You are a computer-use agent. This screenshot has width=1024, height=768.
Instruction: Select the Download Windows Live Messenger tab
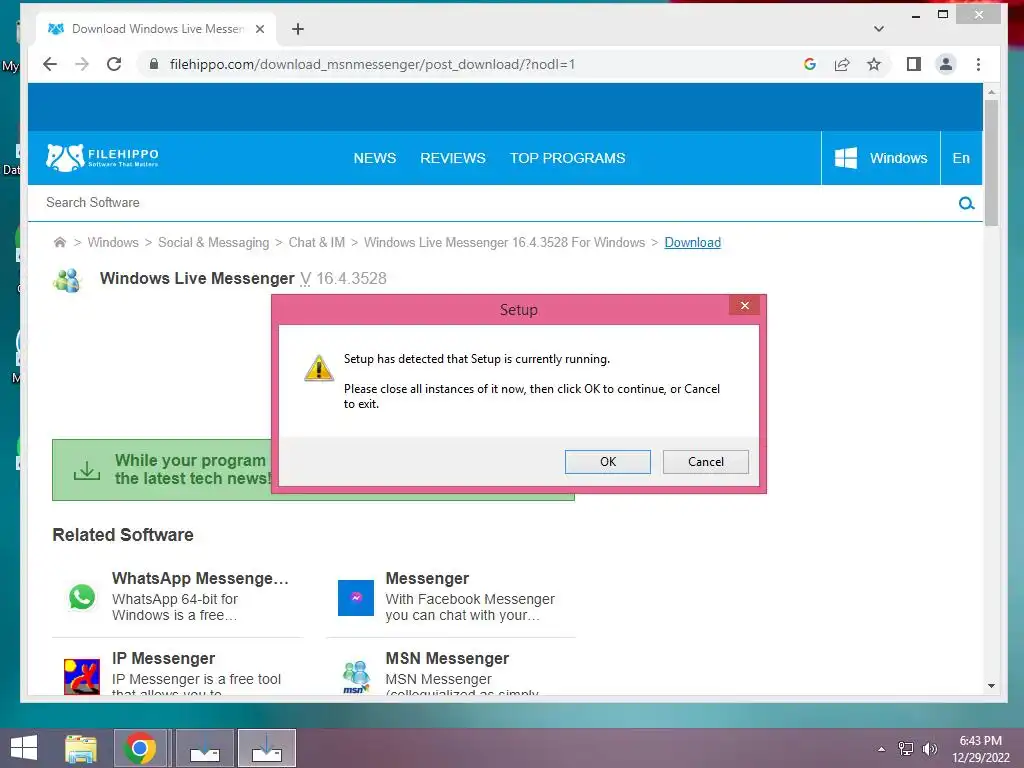(157, 29)
